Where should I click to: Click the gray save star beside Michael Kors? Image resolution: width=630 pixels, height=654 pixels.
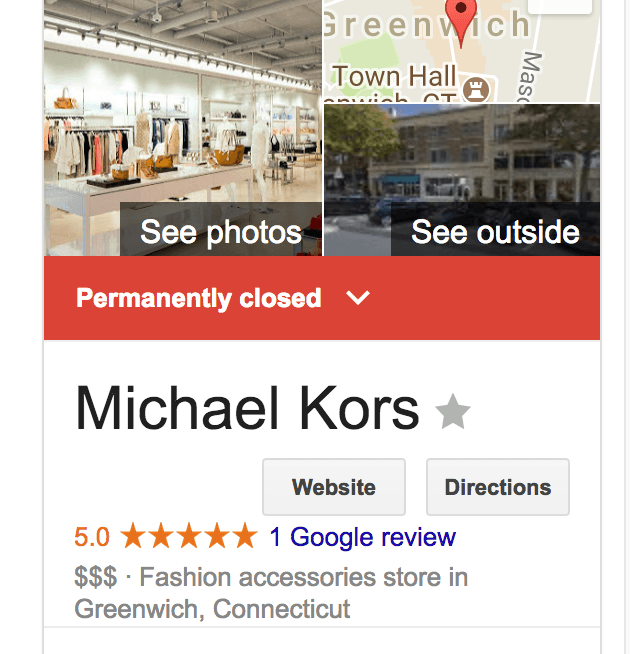tap(453, 412)
